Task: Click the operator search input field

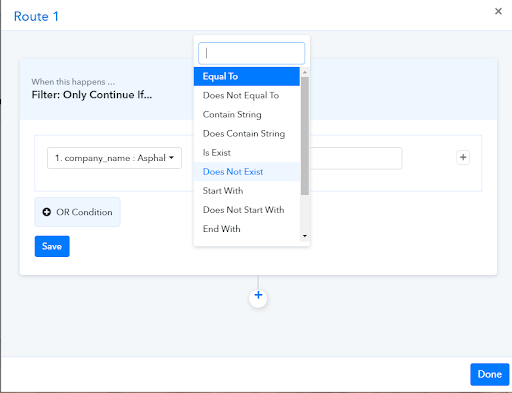Action: coord(252,53)
